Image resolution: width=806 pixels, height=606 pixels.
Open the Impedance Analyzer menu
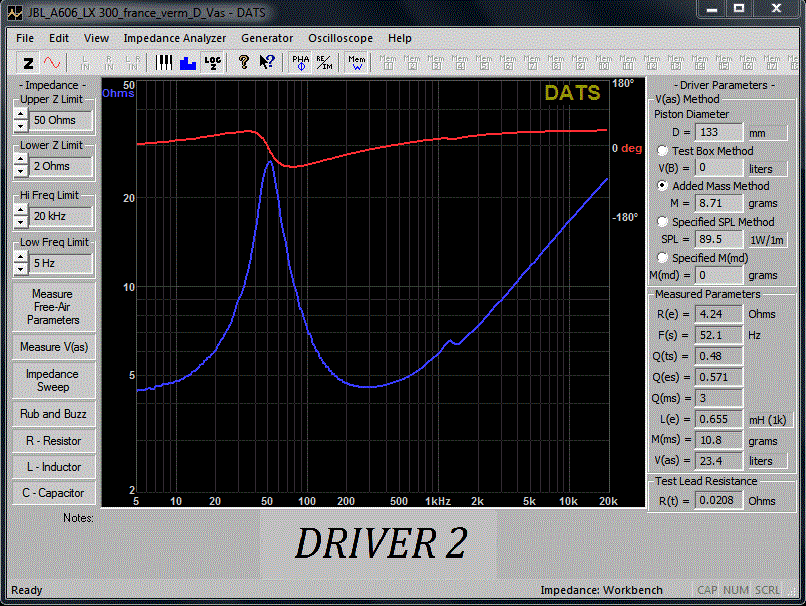coord(174,38)
